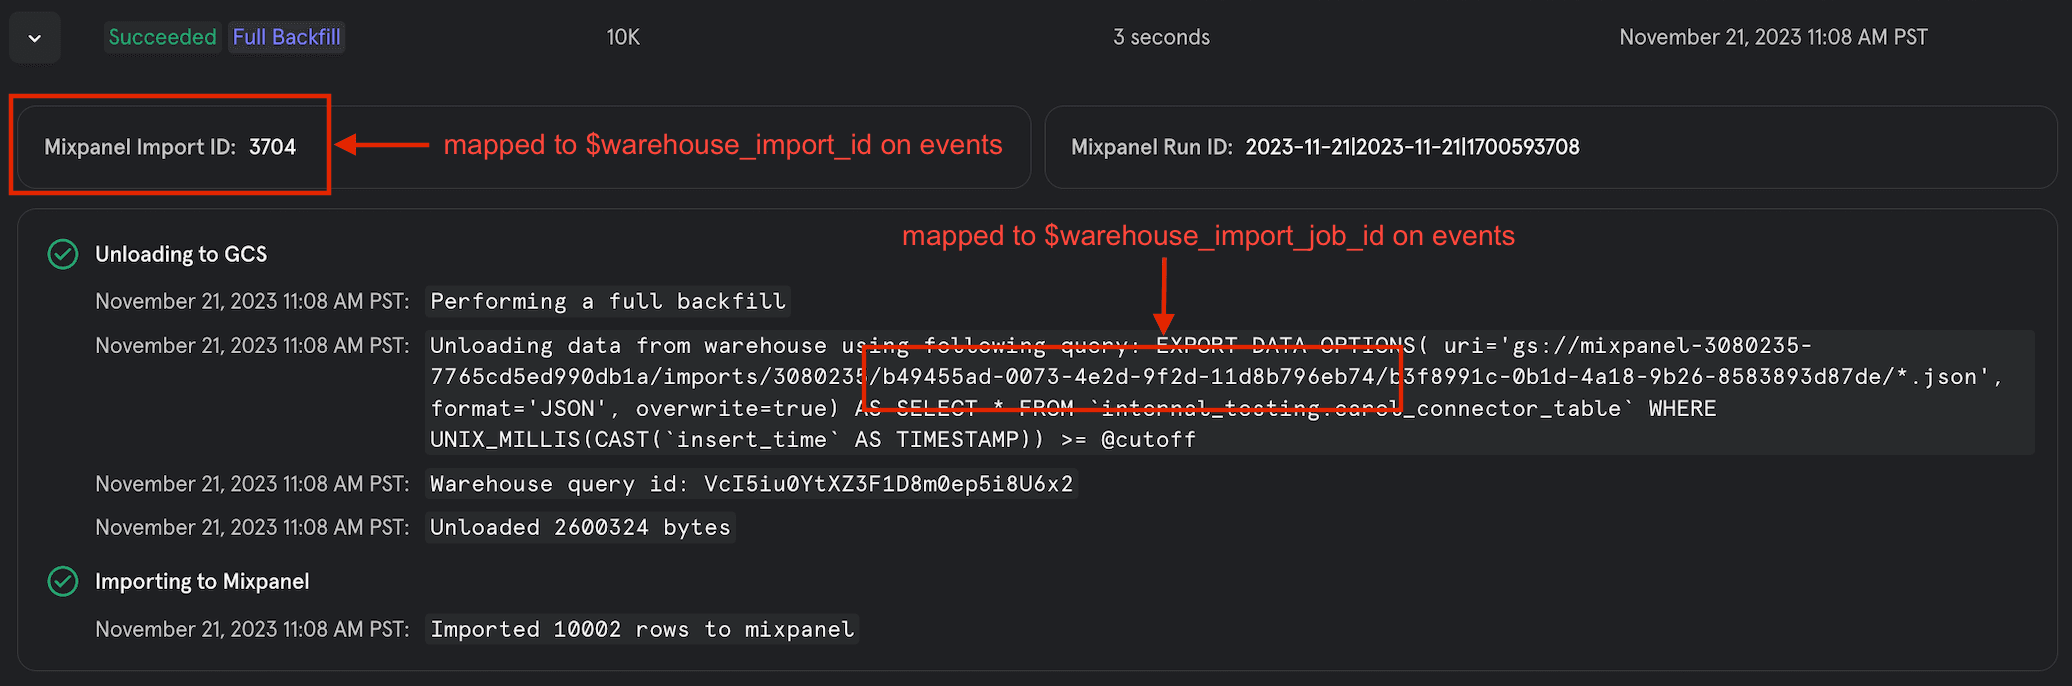The height and width of the screenshot is (686, 2072).
Task: Click the Full Backfill badge
Action: pos(286,37)
